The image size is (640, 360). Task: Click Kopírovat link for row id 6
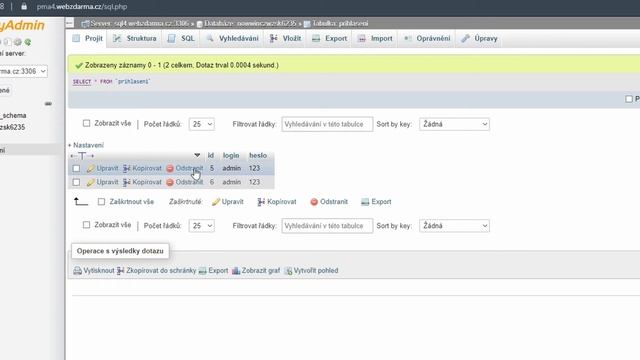coord(147,182)
